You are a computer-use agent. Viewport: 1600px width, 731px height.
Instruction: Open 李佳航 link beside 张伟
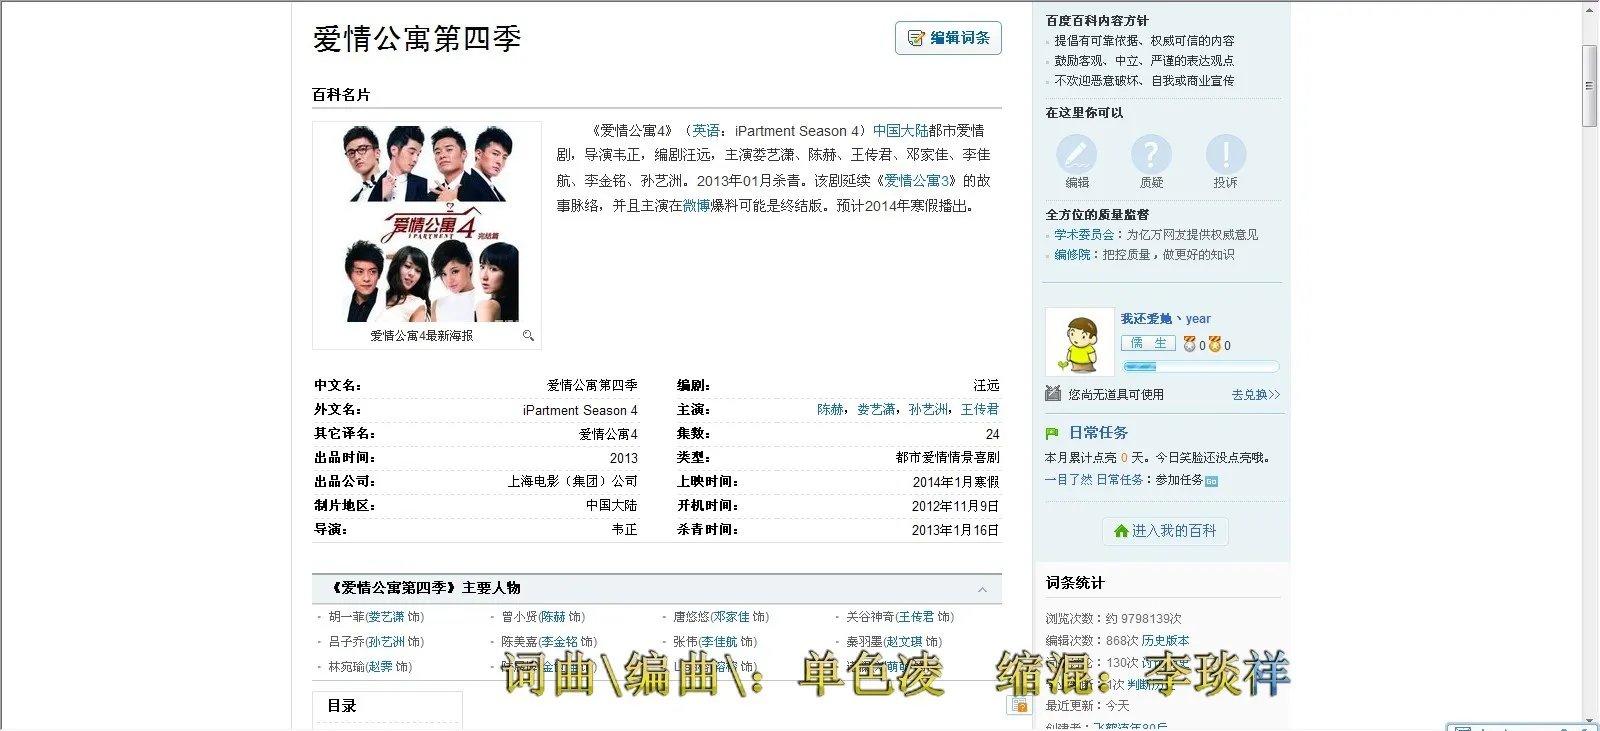(719, 642)
